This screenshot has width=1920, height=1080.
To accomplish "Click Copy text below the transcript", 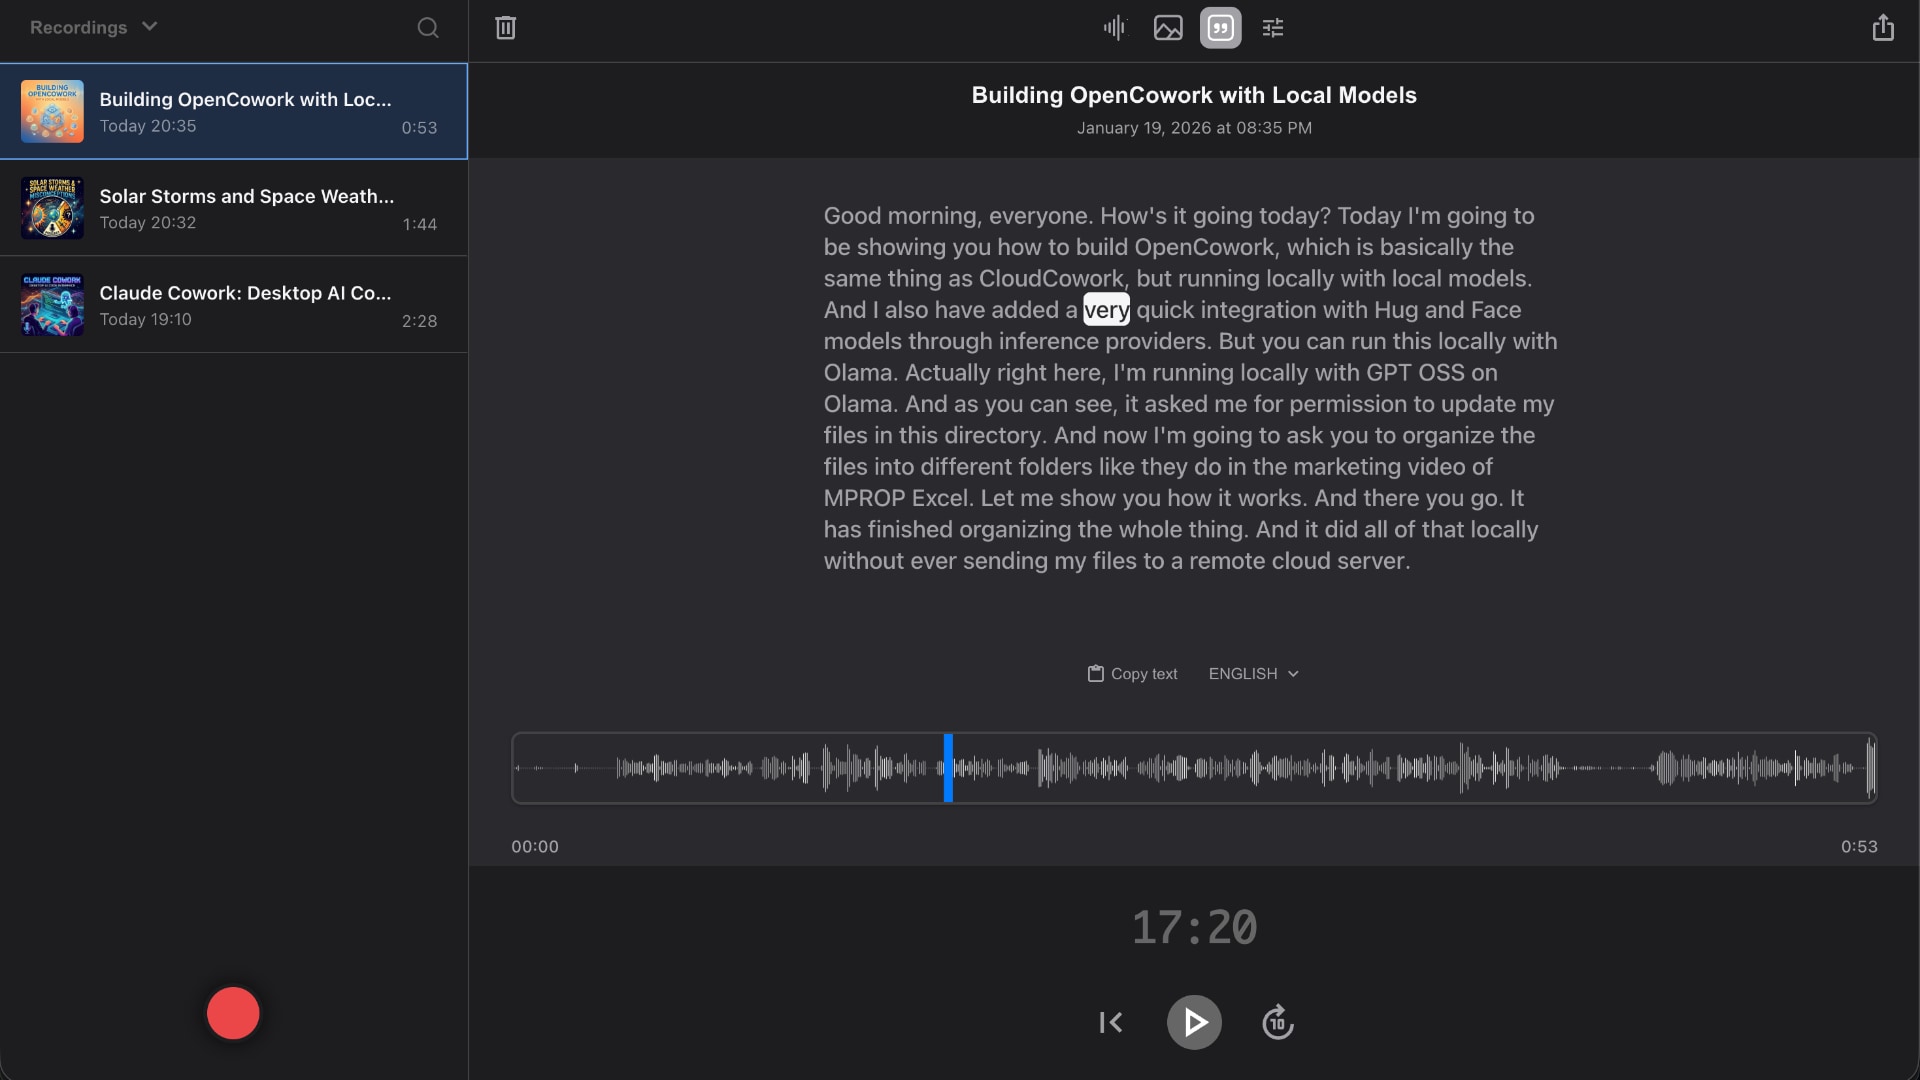I will point(1133,674).
